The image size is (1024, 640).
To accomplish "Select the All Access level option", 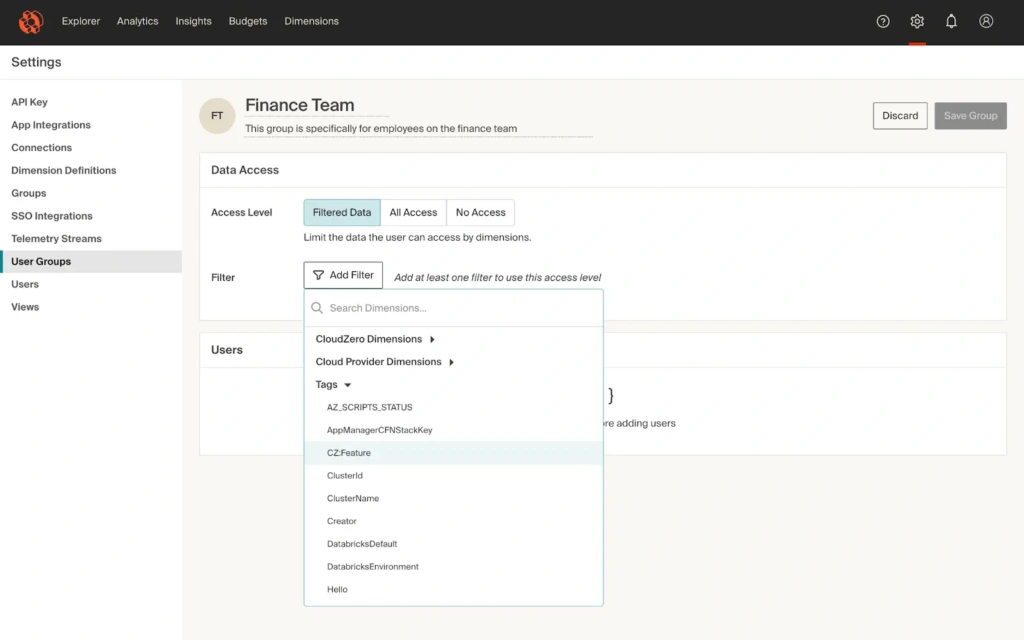I will coord(413,212).
